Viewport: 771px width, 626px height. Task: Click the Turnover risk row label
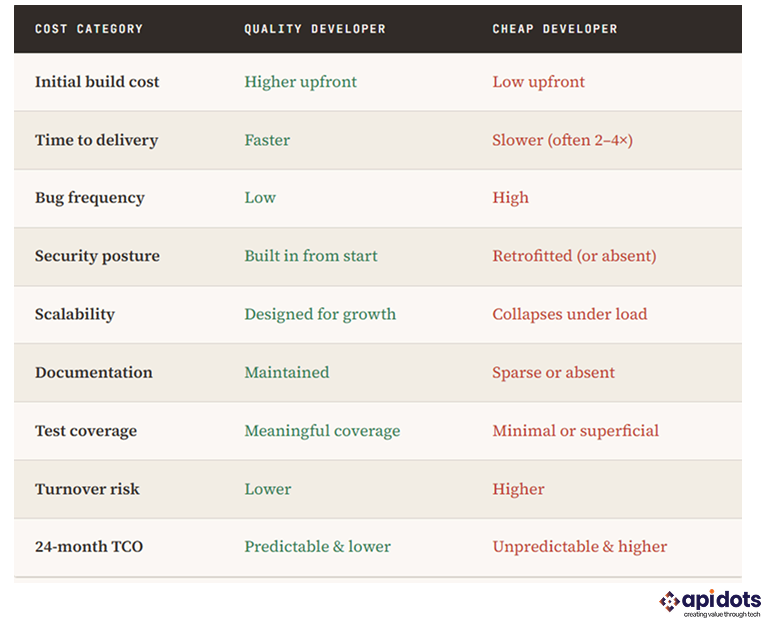[87, 489]
